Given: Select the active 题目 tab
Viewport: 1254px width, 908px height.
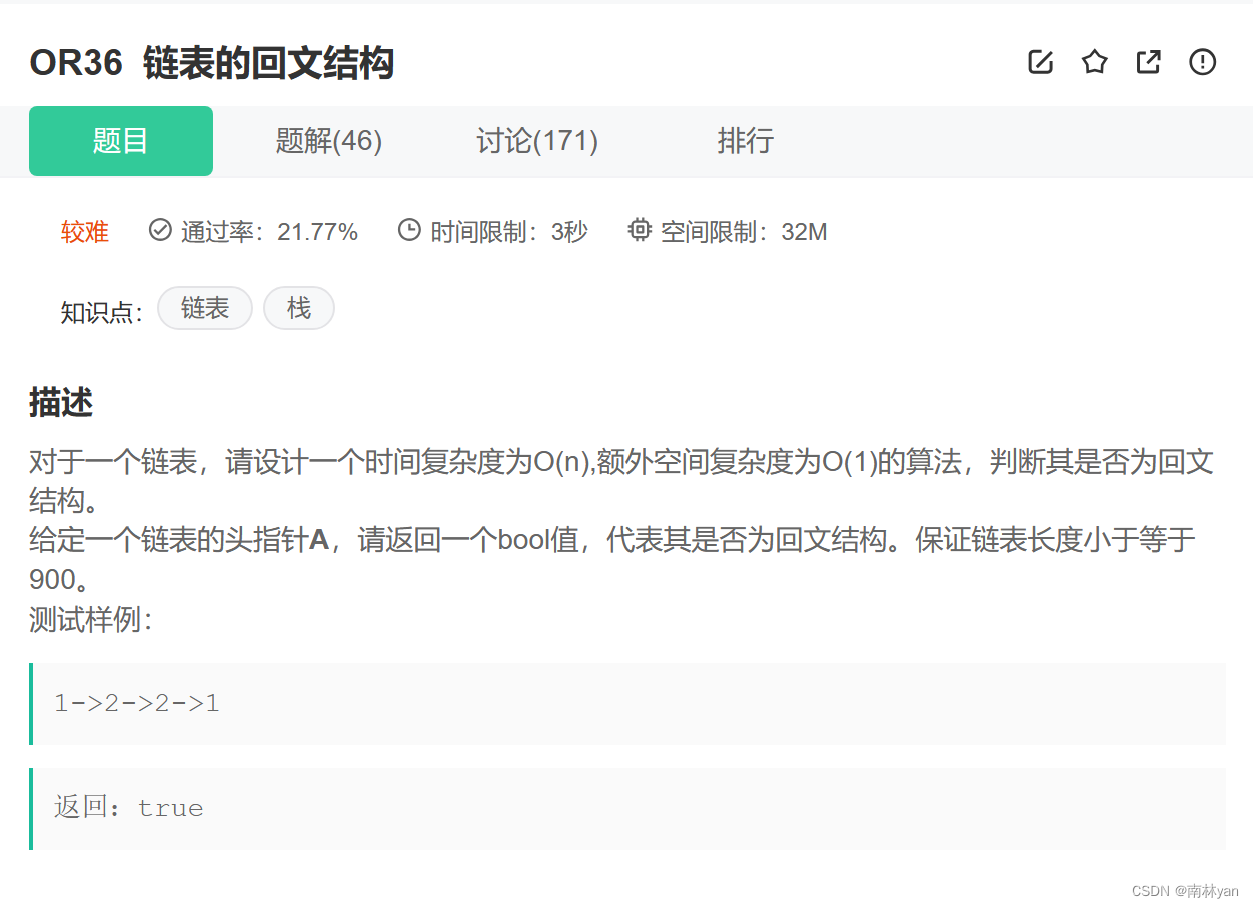Looking at the screenshot, I should [120, 141].
